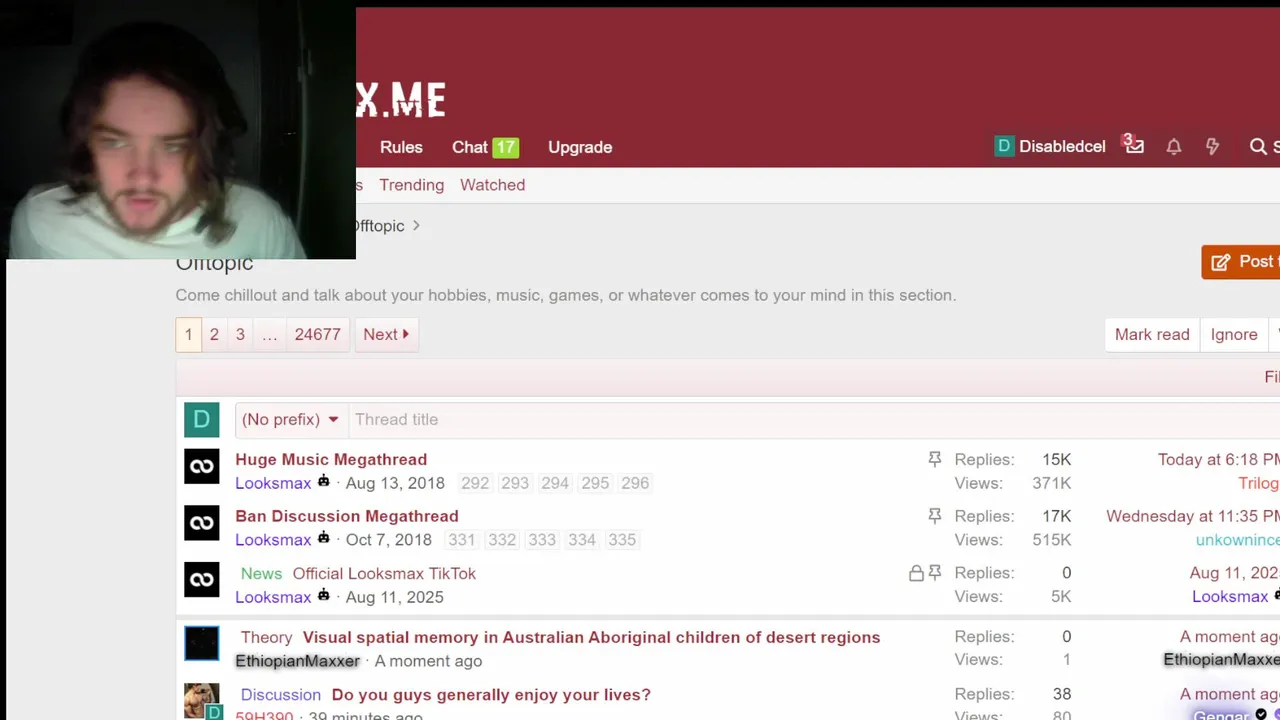1280x720 pixels.
Task: Jump to page 296 of Huge Music Megathread
Action: 635,483
